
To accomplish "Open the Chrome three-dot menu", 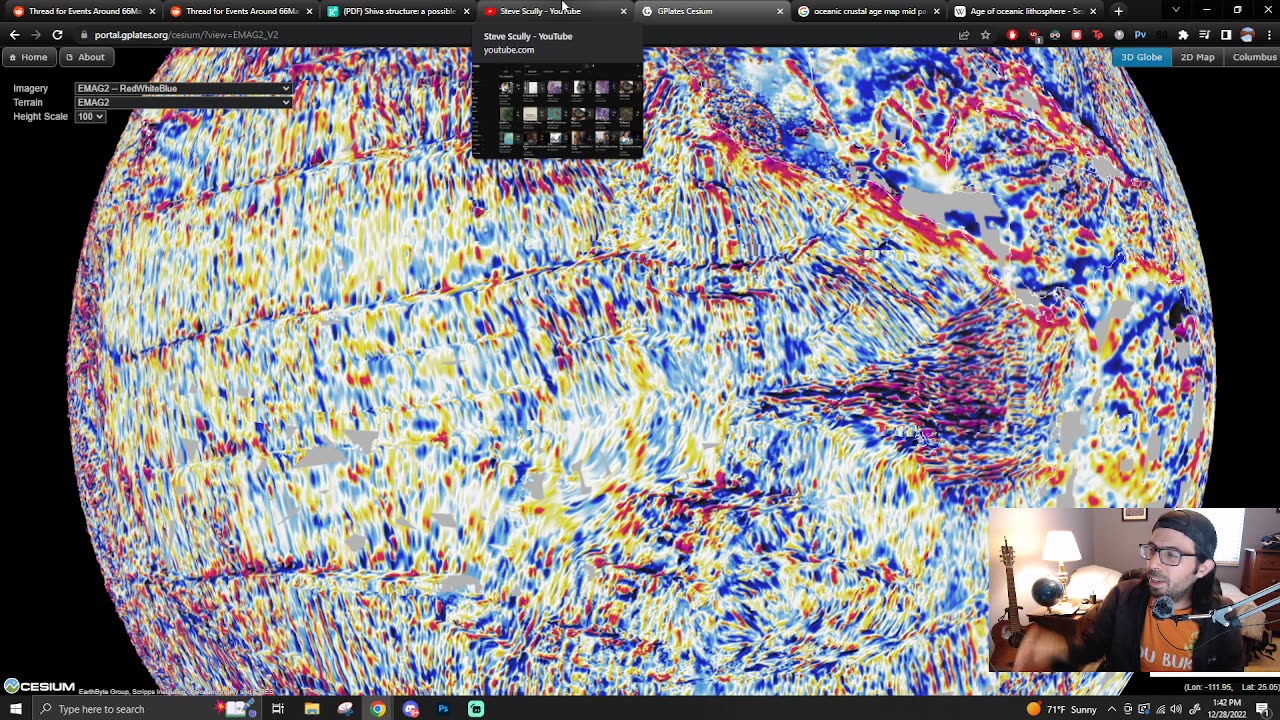I will pyautogui.click(x=1268, y=35).
